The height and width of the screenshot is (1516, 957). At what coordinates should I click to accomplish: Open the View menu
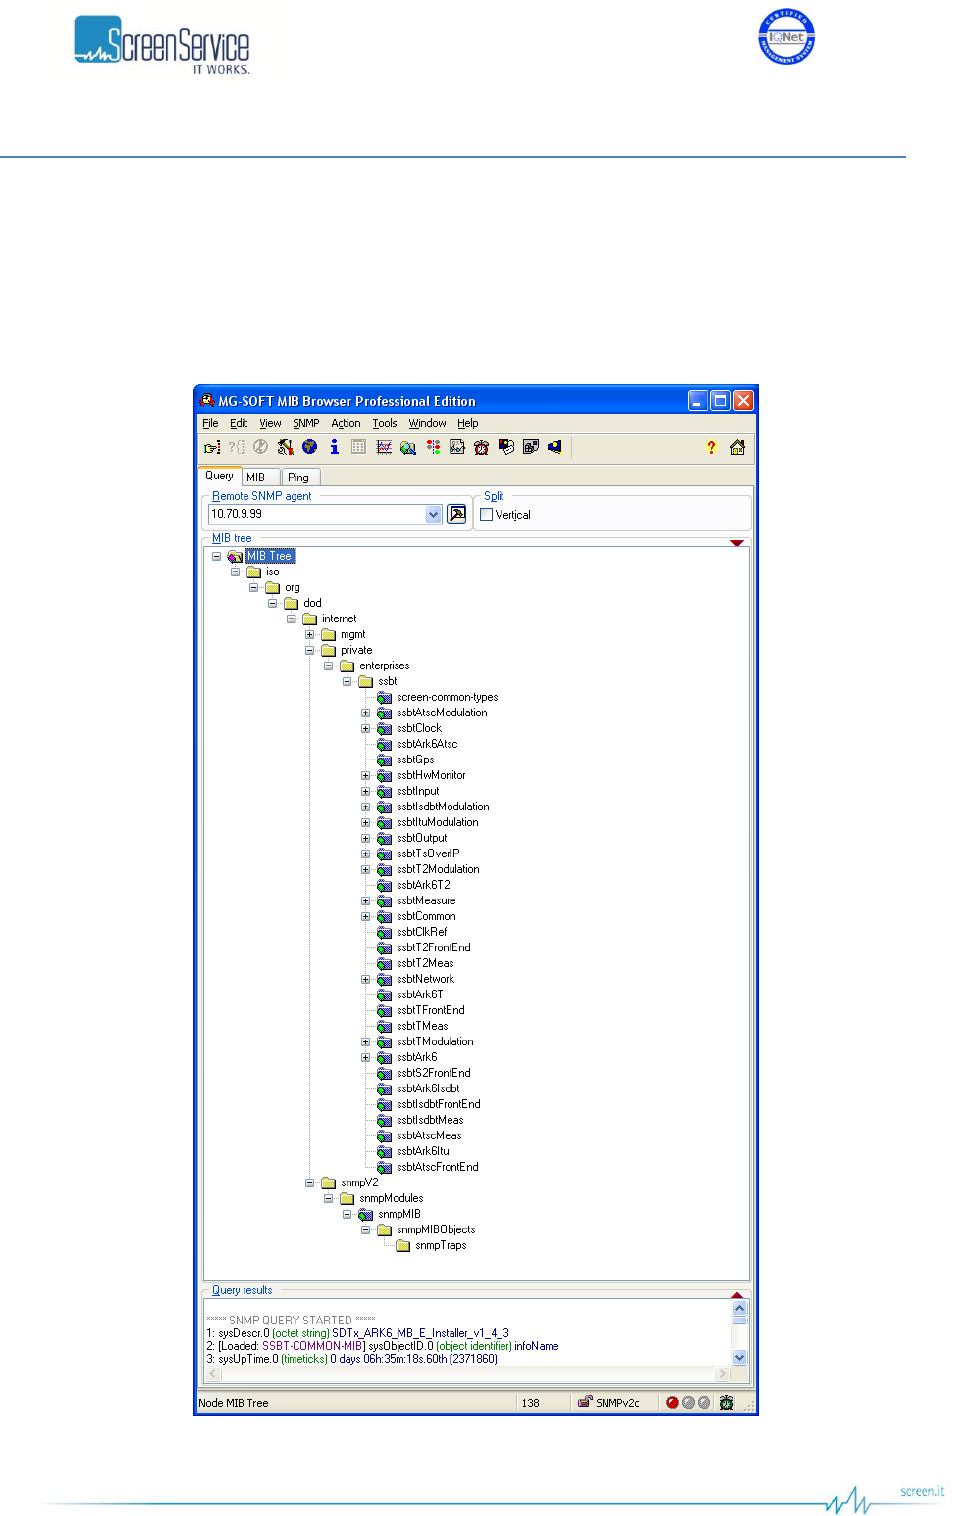coord(270,423)
